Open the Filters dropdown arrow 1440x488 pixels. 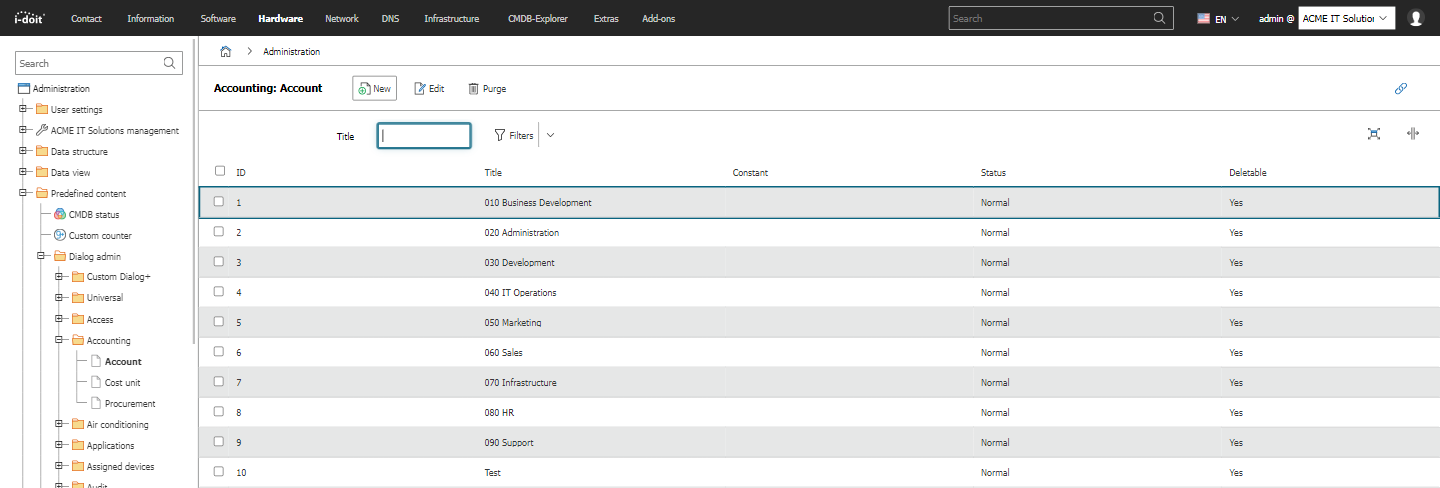pos(550,135)
